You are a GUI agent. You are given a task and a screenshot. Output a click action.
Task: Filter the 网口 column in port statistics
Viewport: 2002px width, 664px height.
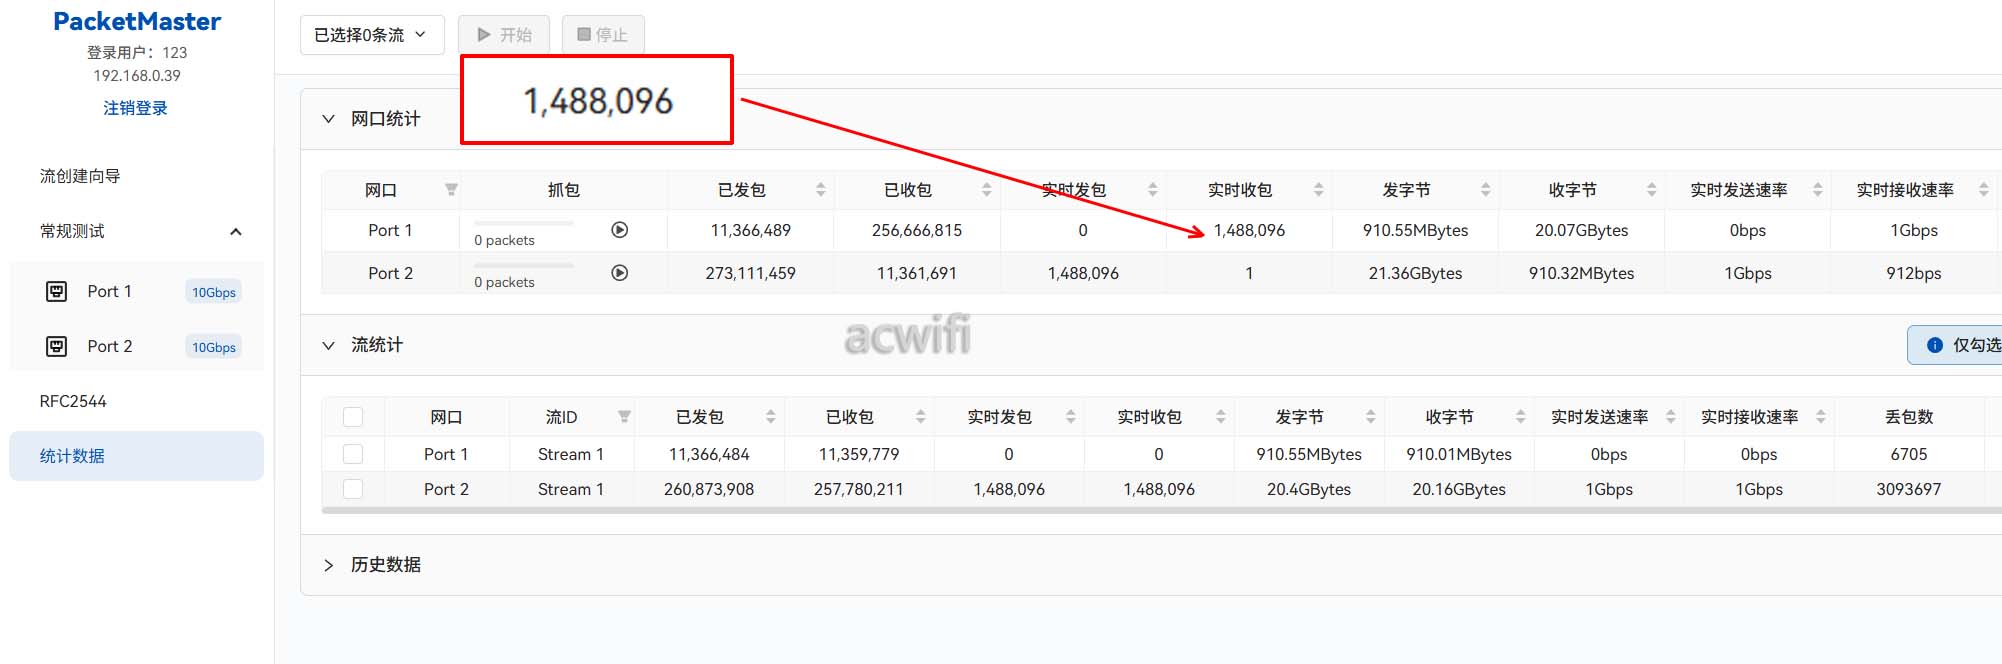(x=451, y=190)
